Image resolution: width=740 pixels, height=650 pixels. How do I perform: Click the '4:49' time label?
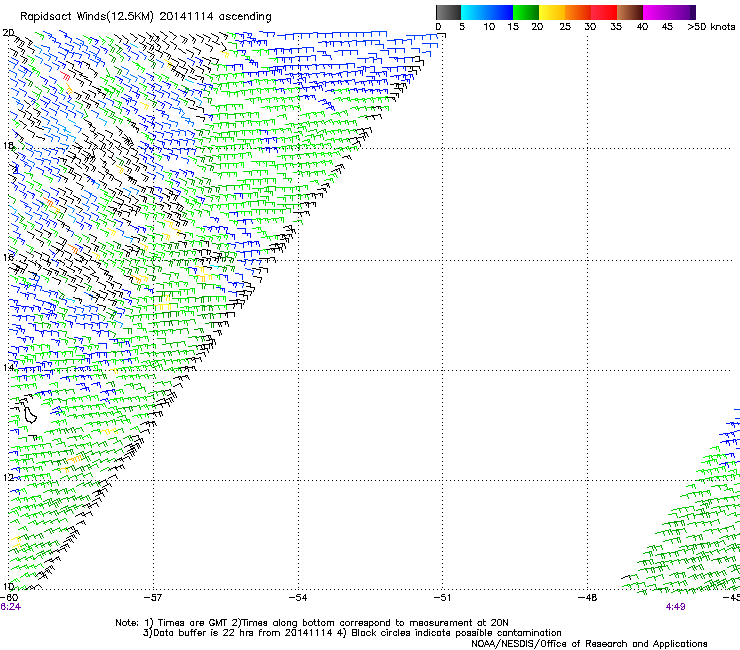(x=675, y=607)
